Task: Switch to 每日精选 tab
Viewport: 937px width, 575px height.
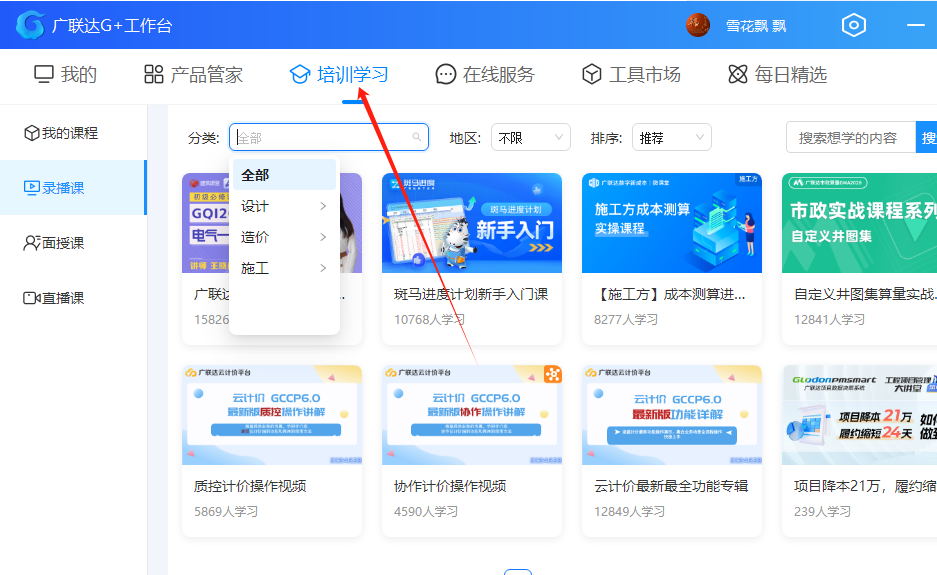Action: [777, 75]
